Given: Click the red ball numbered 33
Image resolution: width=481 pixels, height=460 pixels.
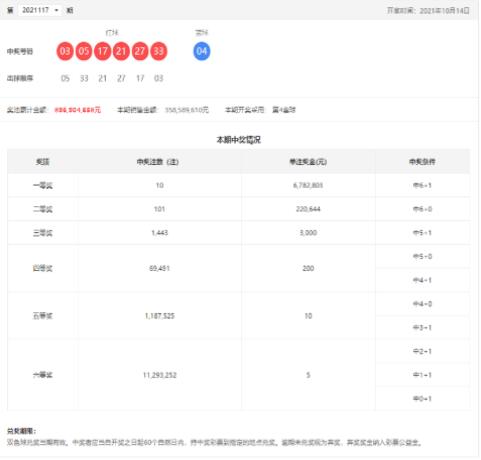Looking at the screenshot, I should (x=159, y=51).
